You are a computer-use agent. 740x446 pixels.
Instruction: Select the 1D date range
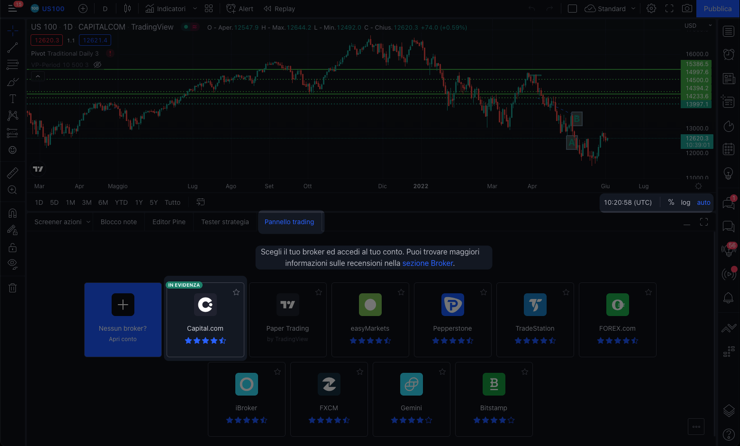(x=39, y=202)
